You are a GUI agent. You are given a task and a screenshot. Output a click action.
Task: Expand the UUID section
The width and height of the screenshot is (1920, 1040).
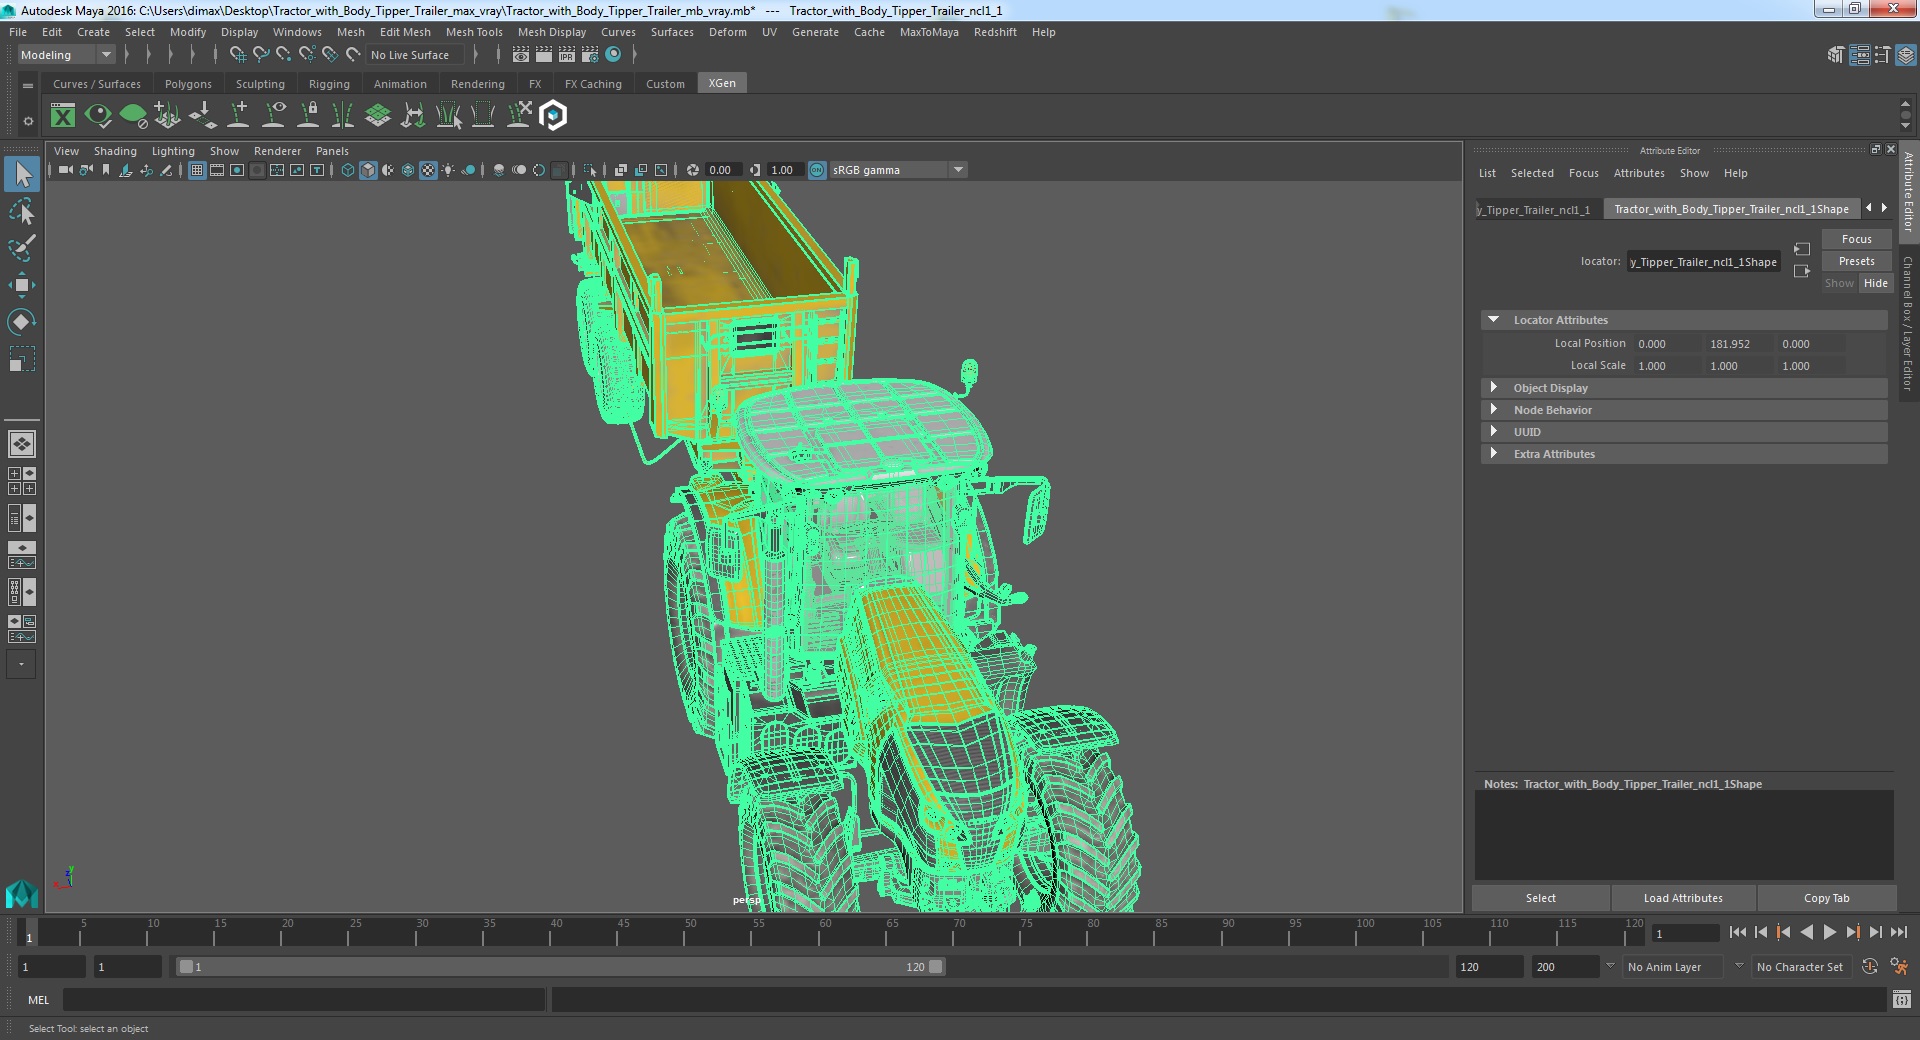pyautogui.click(x=1493, y=432)
